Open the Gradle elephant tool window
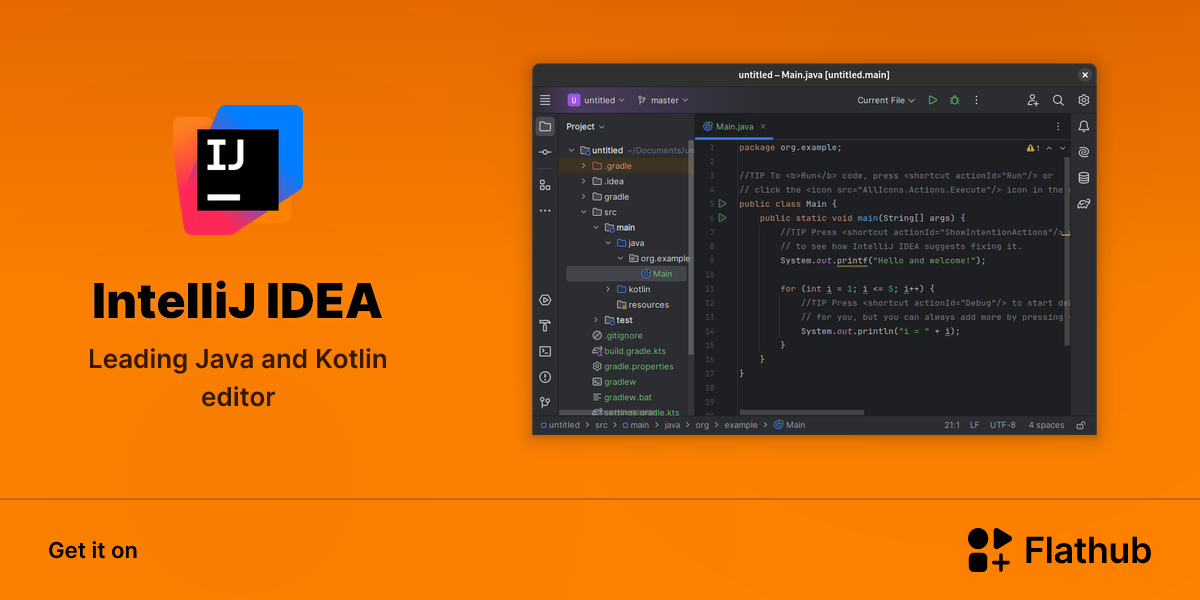The width and height of the screenshot is (1200, 600). pos(1084,204)
